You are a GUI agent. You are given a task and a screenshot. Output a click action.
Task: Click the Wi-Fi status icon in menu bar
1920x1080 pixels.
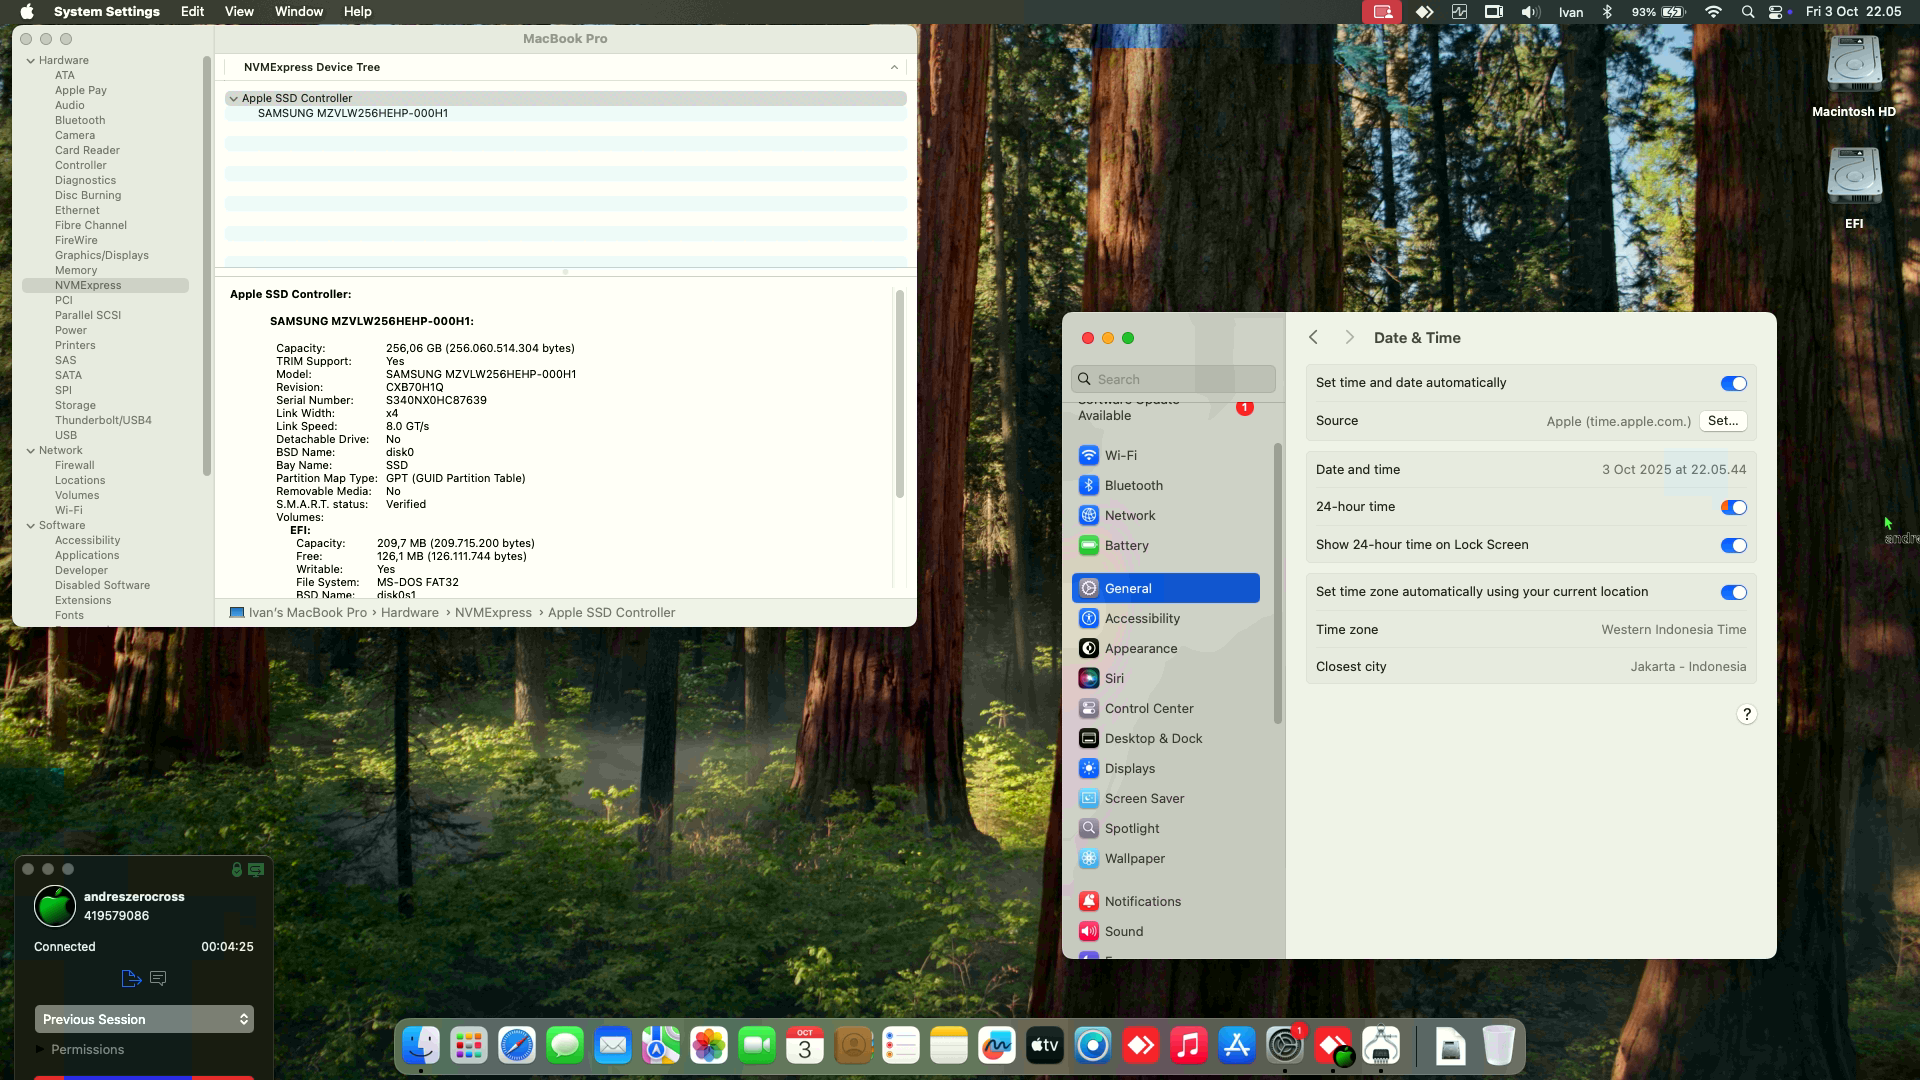(x=1713, y=12)
